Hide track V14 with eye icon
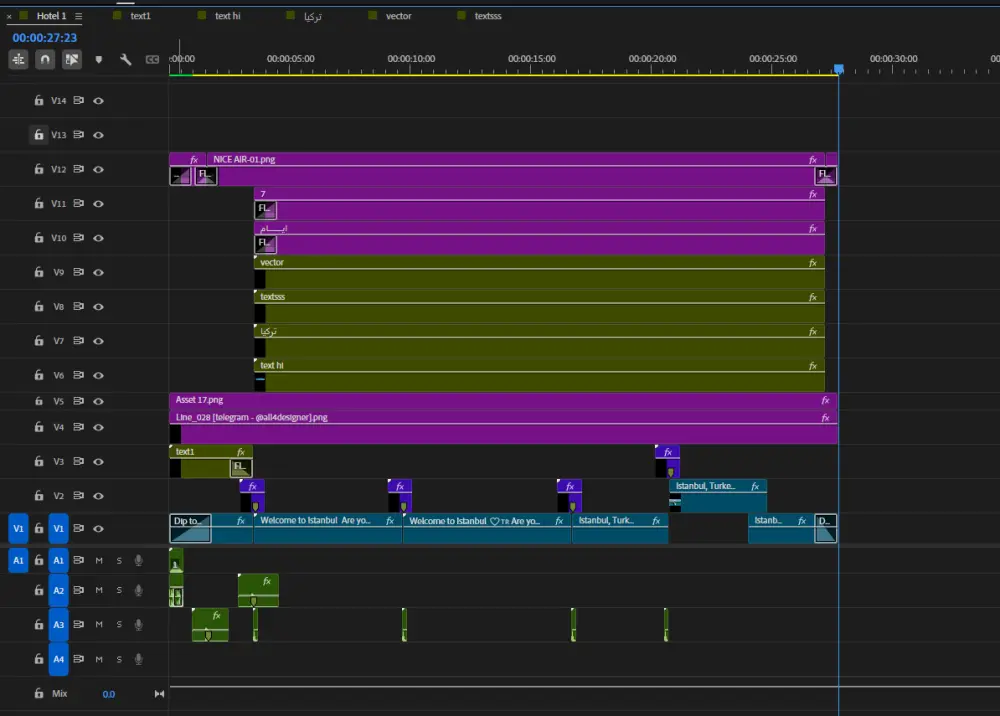The width and height of the screenshot is (1000, 716). pos(98,101)
